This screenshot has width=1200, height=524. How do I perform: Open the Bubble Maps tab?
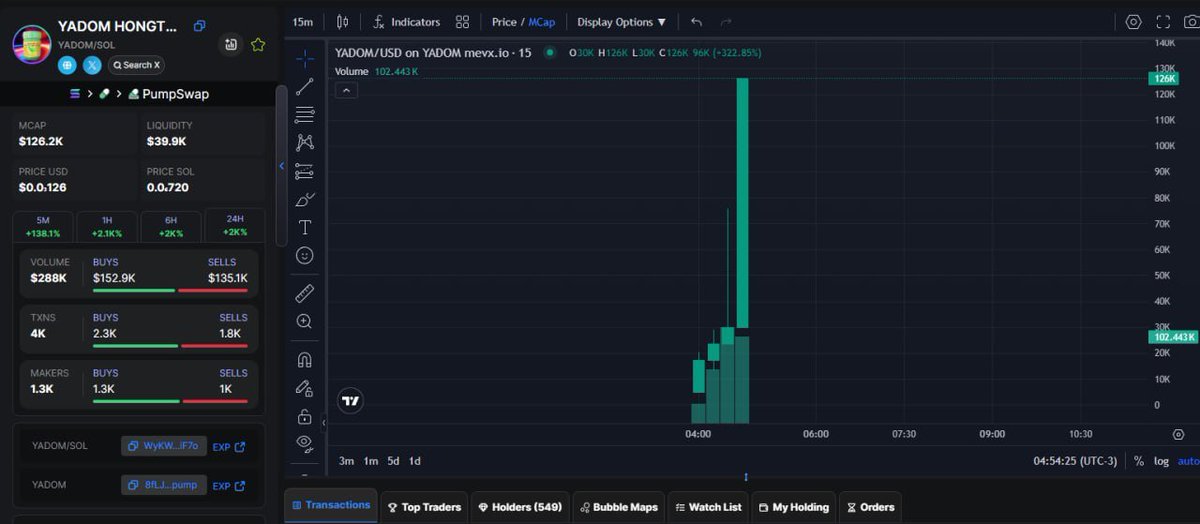[619, 507]
